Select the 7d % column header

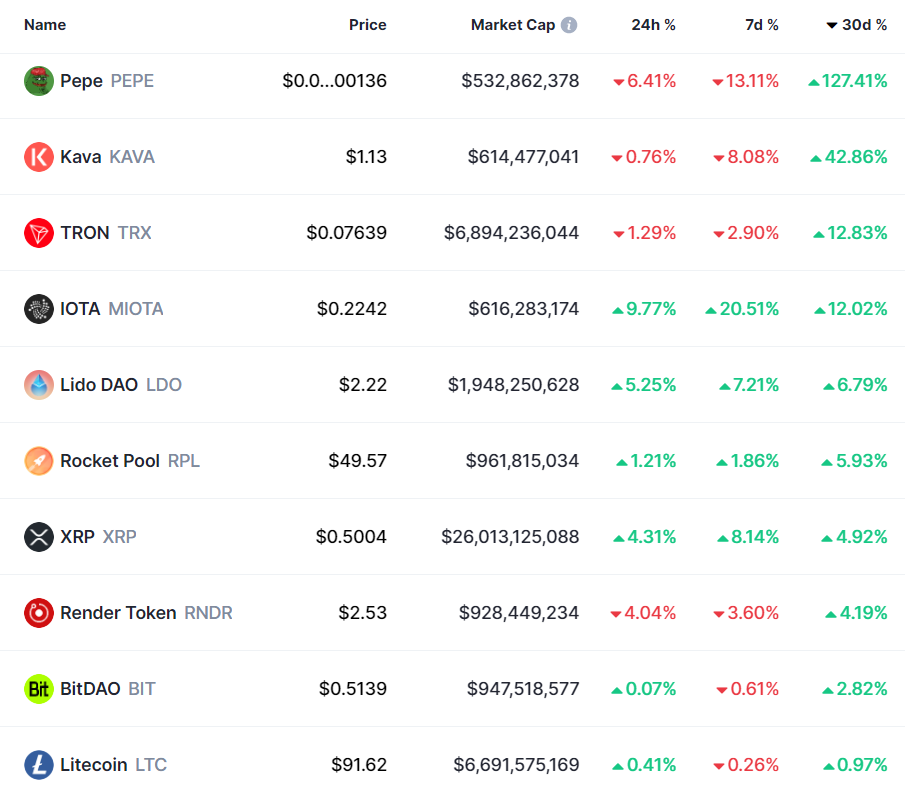click(762, 25)
